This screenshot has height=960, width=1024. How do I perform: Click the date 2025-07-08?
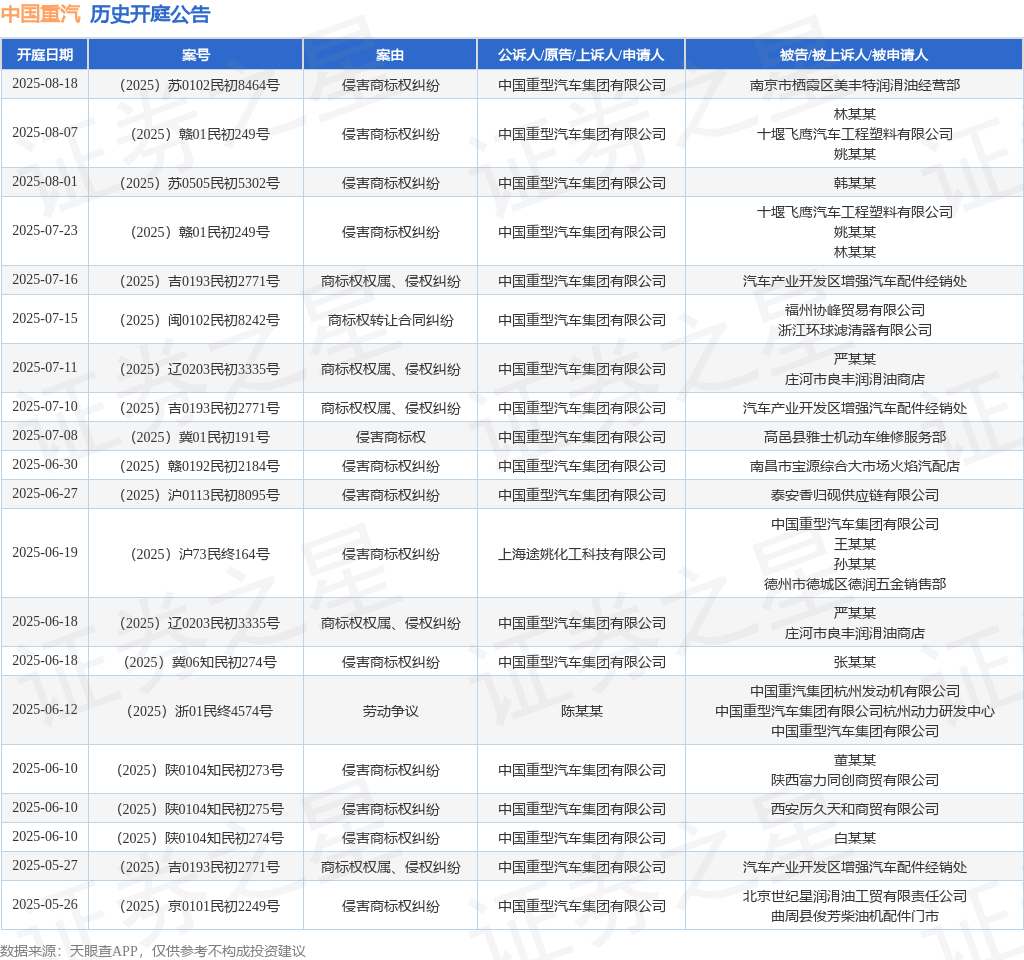point(44,436)
